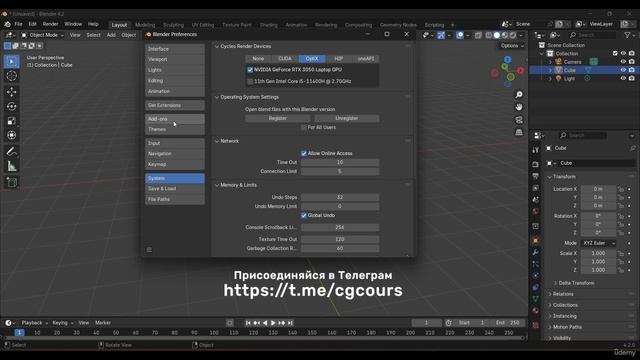Enable the 11th Gen Intel Core CPU checkbox
This screenshot has width=640, height=360.
pyautogui.click(x=250, y=81)
